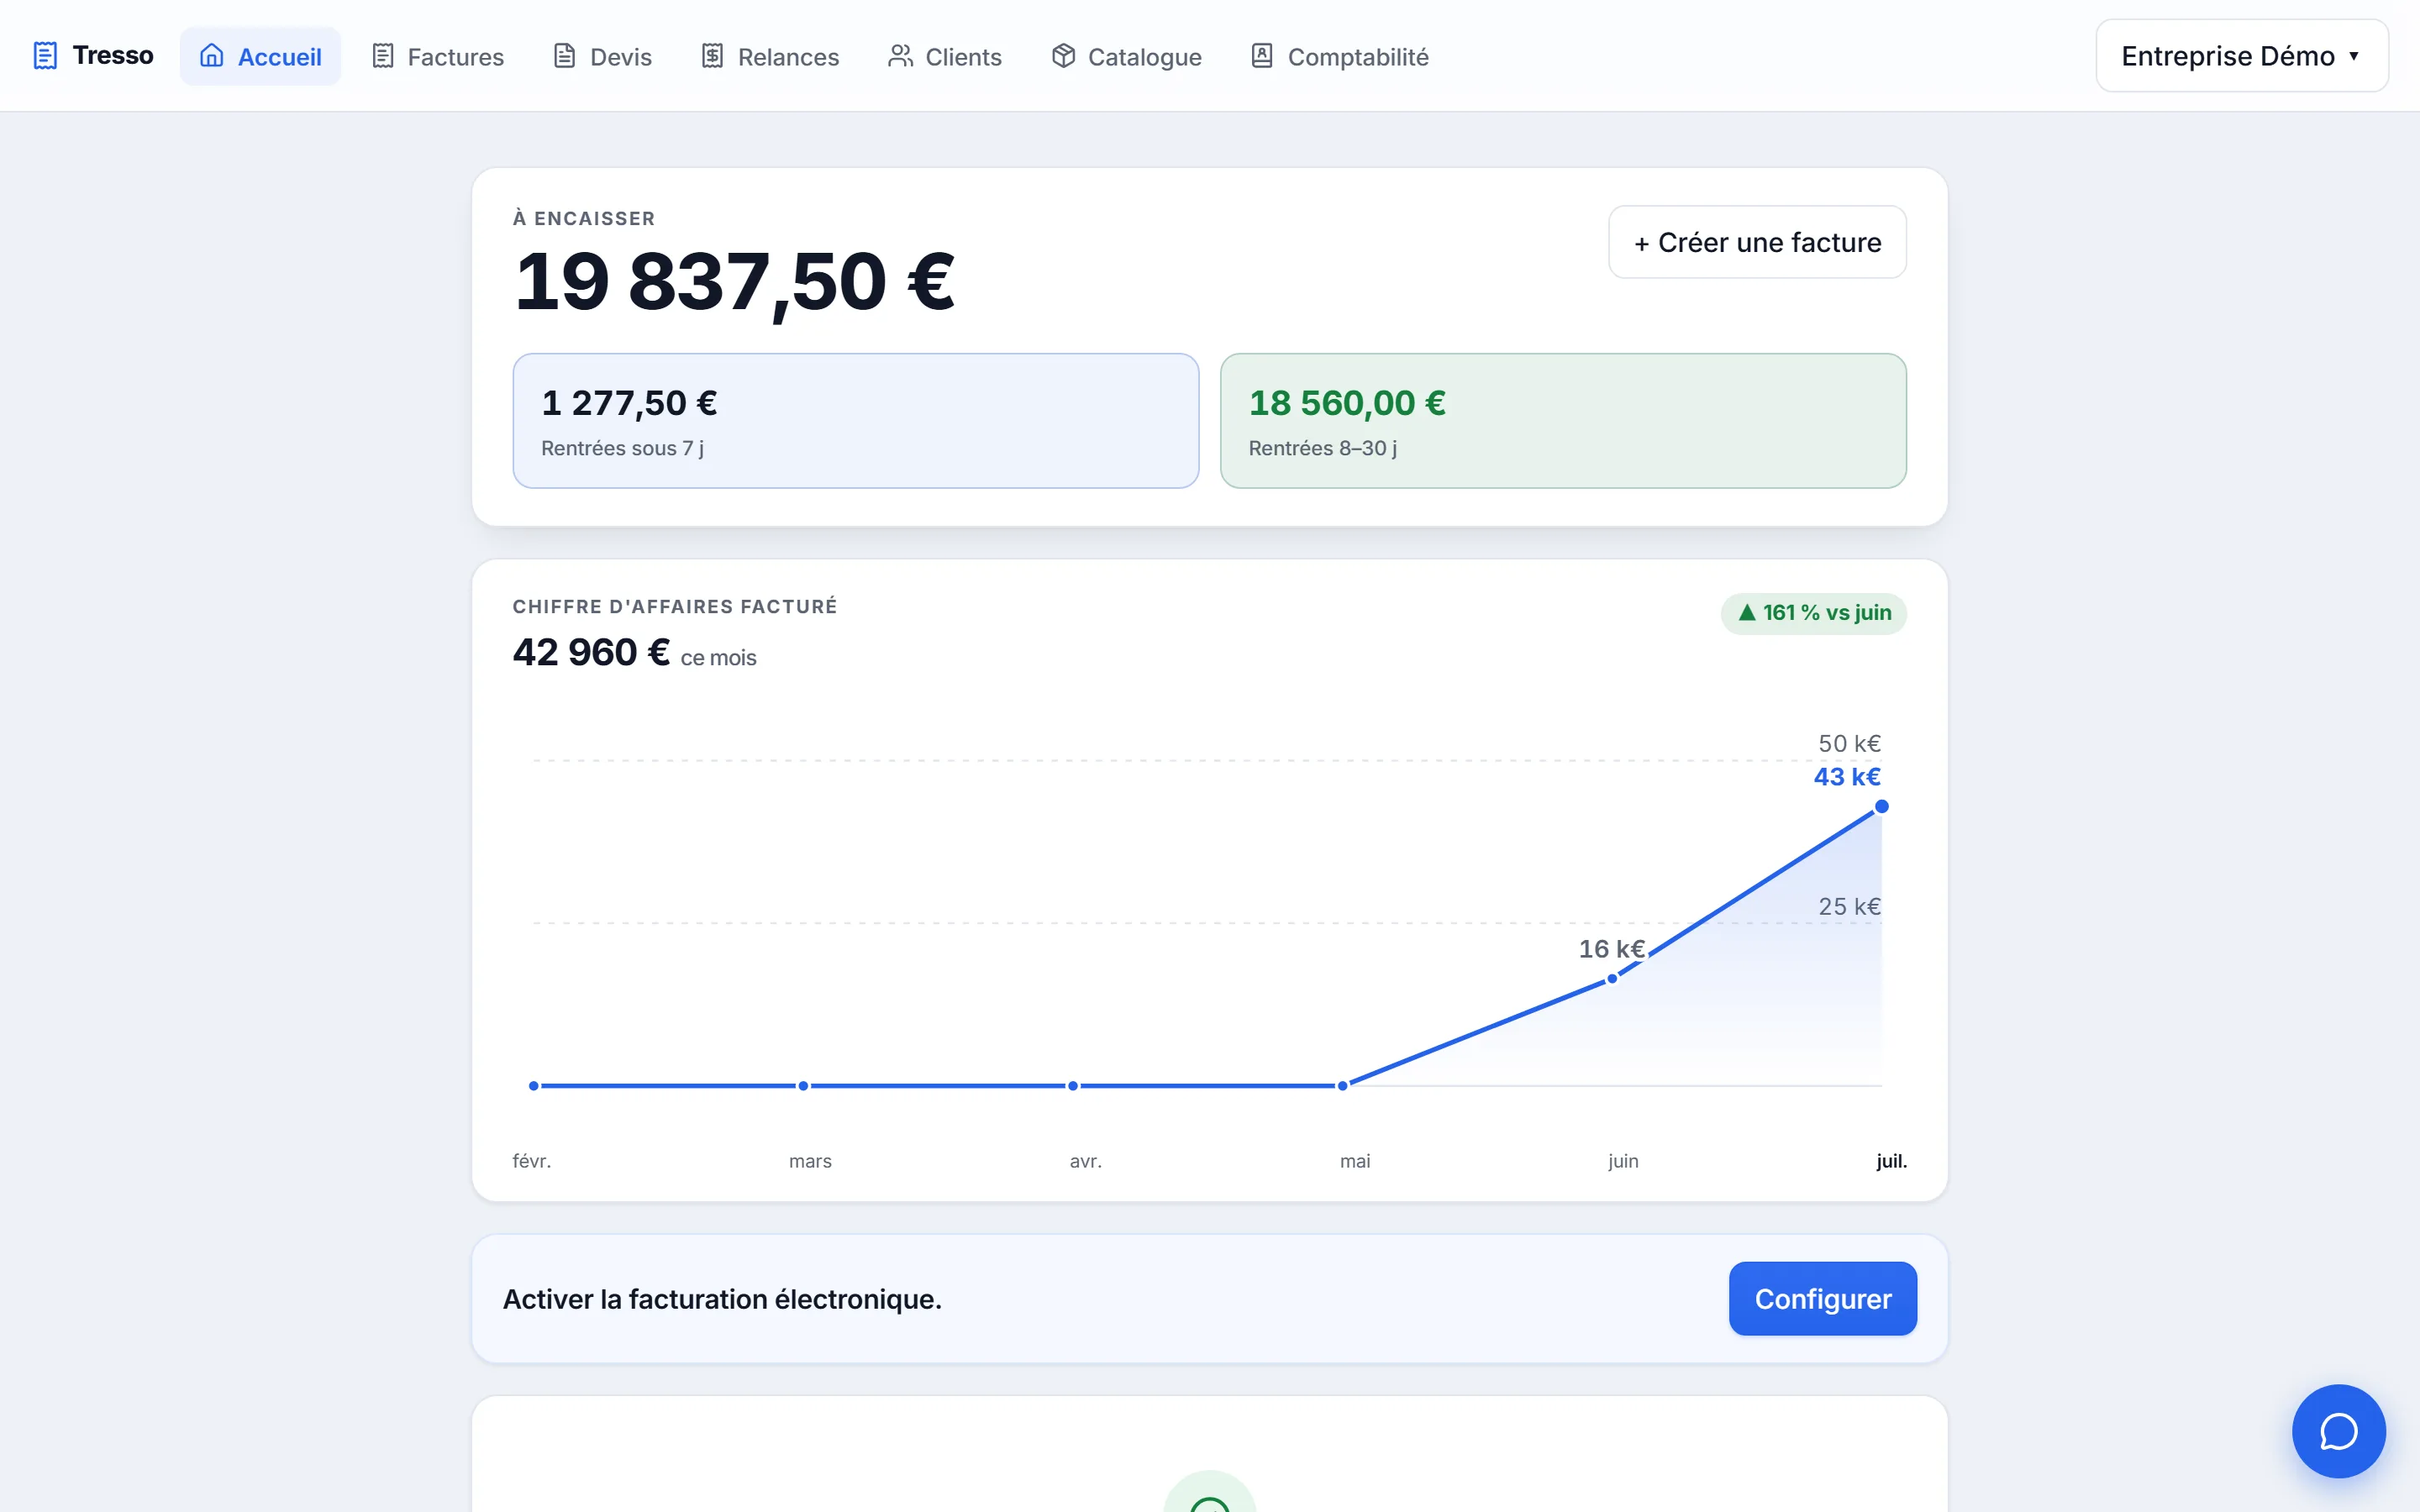Screen dimensions: 2420x1512
Task: Go to the Factures tab label
Action: (x=455, y=57)
